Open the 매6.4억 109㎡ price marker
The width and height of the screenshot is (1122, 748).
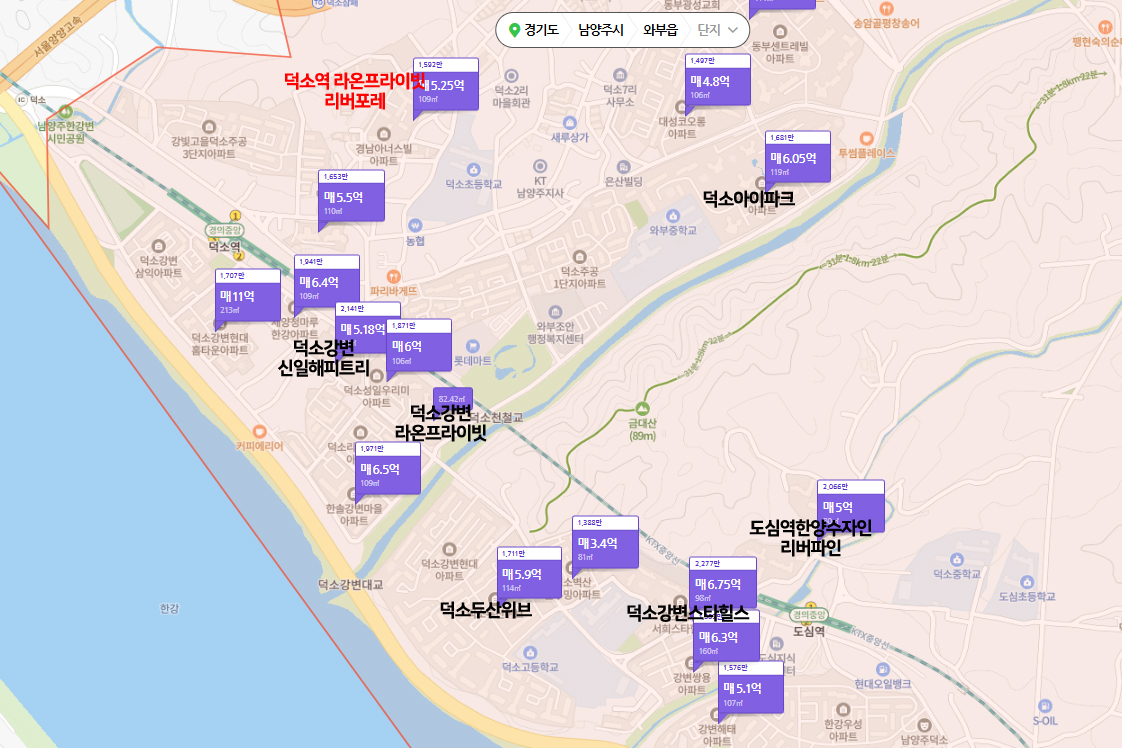(326, 281)
